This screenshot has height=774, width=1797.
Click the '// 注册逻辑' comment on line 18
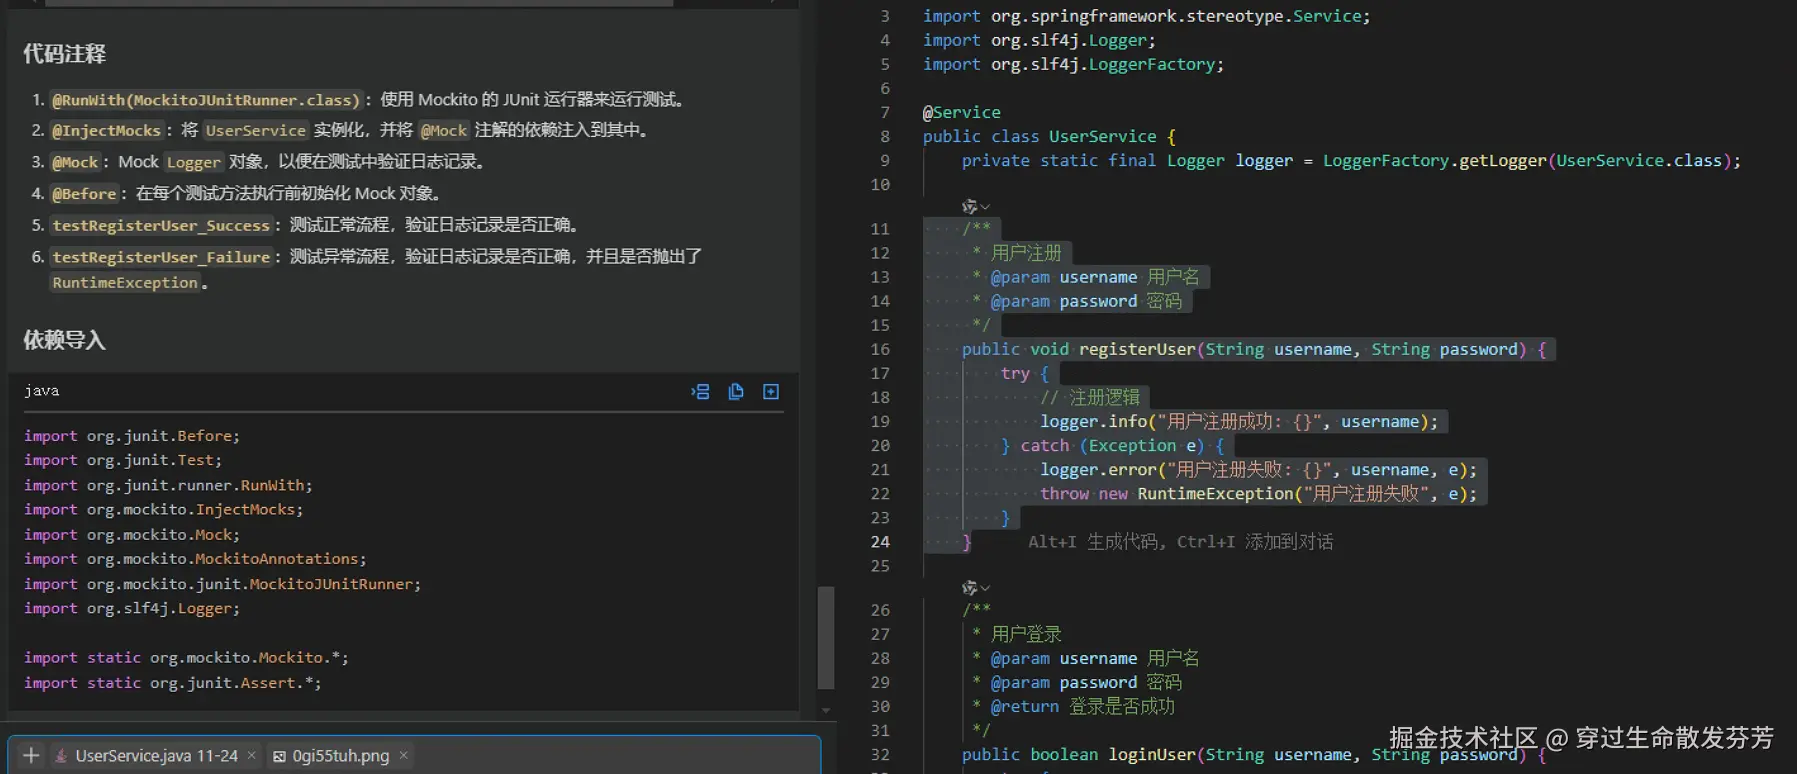click(x=1089, y=398)
